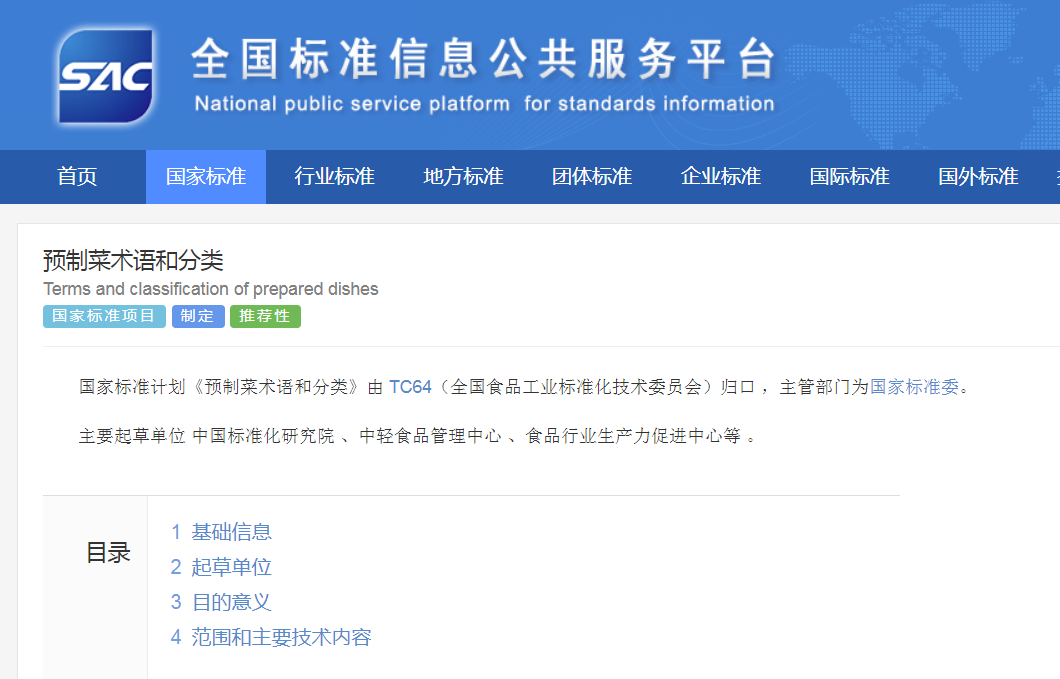Viewport: 1060px width, 679px height.
Task: Select 团体标准 from navigation
Action: (591, 176)
